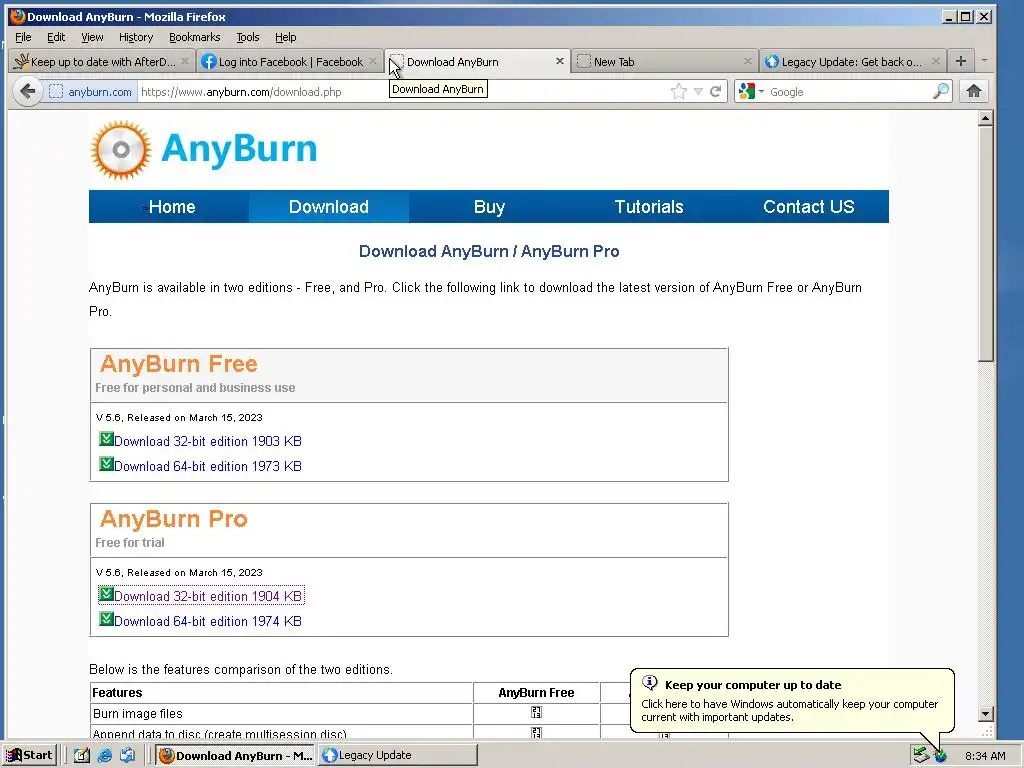Open the Download navigation item
Image resolution: width=1024 pixels, height=768 pixels.
pos(329,206)
